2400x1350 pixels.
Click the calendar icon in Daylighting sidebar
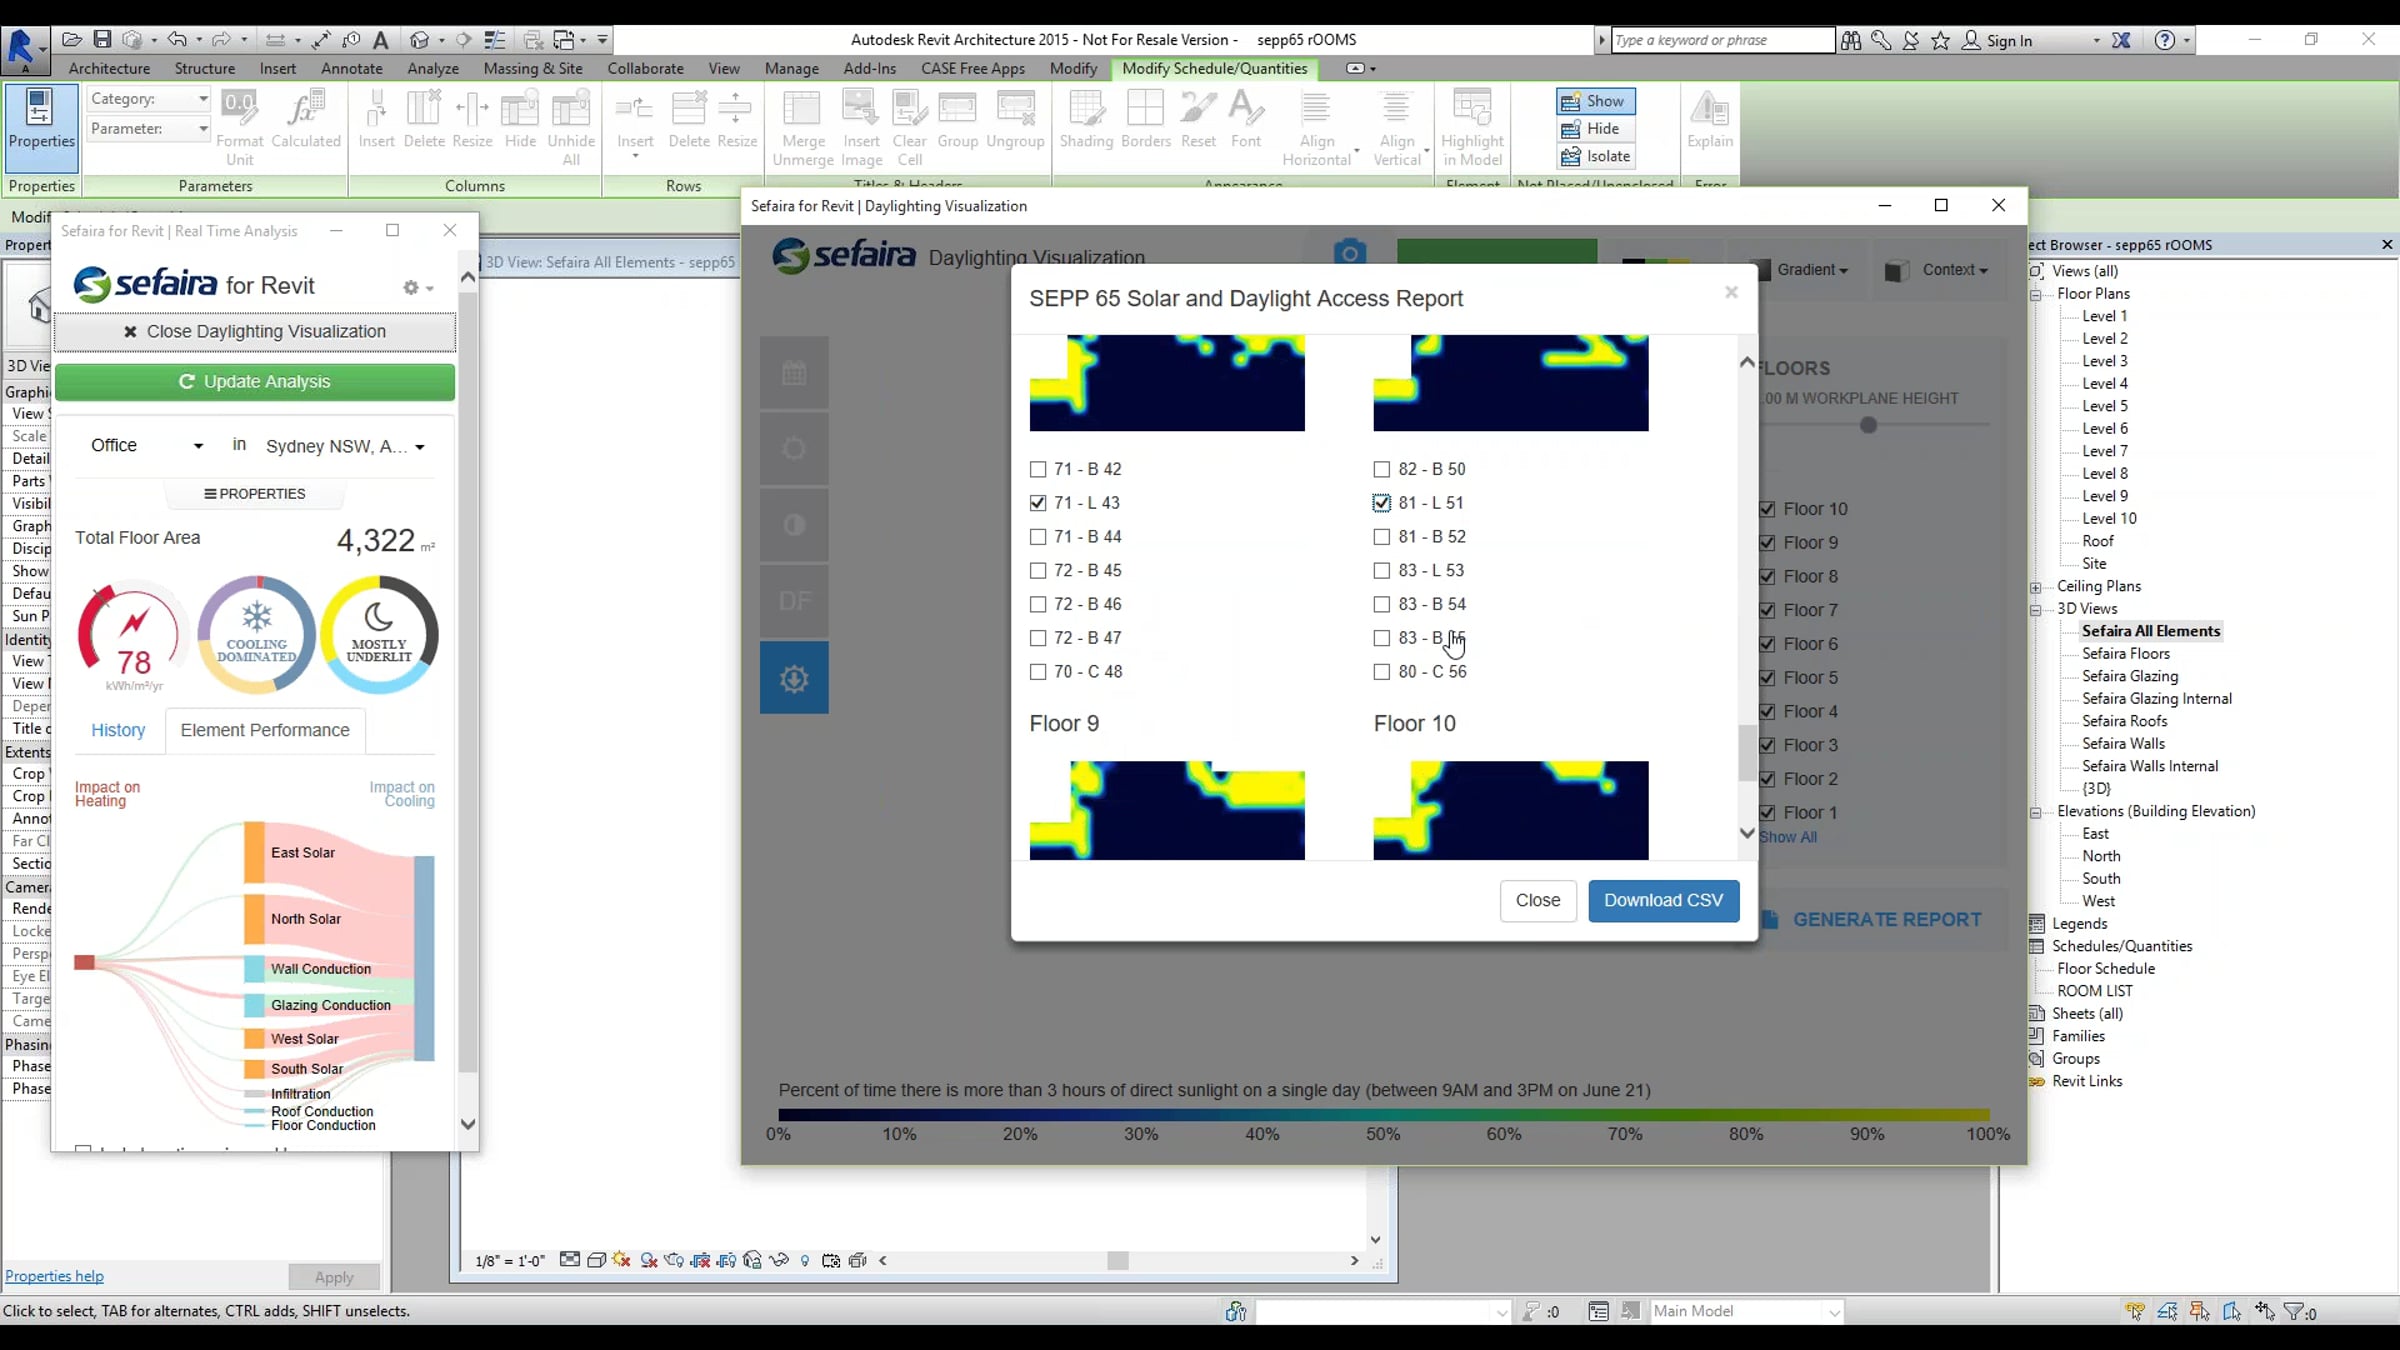click(794, 373)
